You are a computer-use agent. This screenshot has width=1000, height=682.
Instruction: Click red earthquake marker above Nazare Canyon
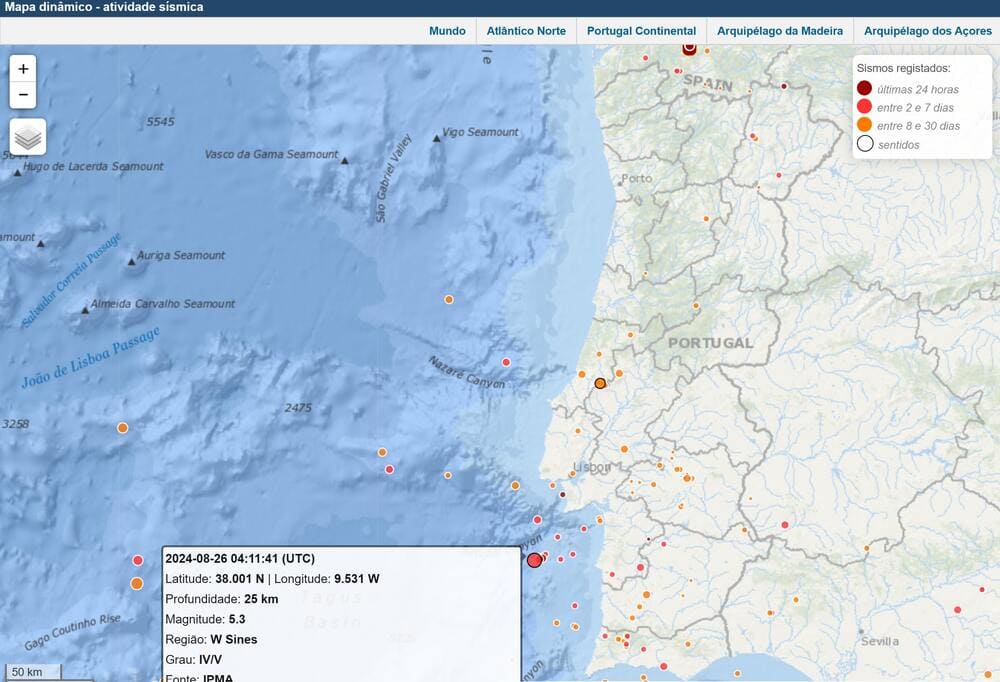click(506, 362)
